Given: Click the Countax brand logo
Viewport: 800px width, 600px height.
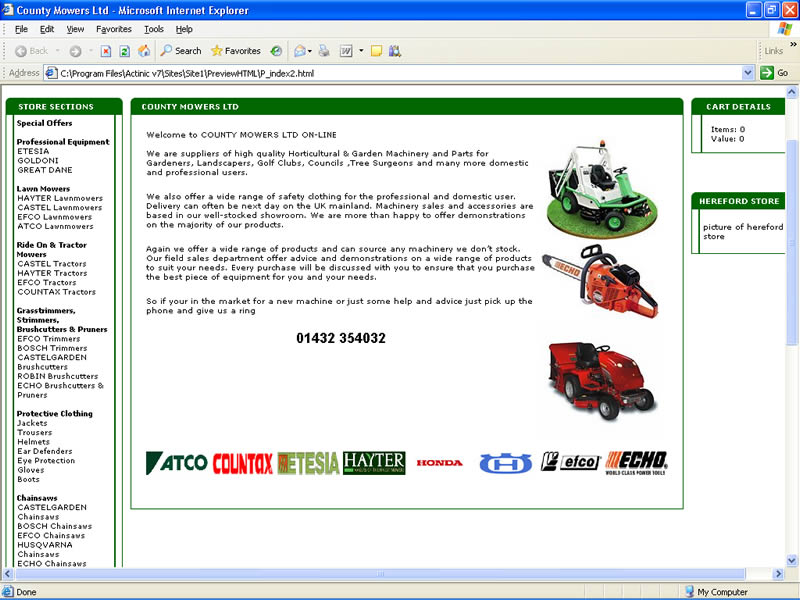Looking at the screenshot, I should pyautogui.click(x=242, y=463).
